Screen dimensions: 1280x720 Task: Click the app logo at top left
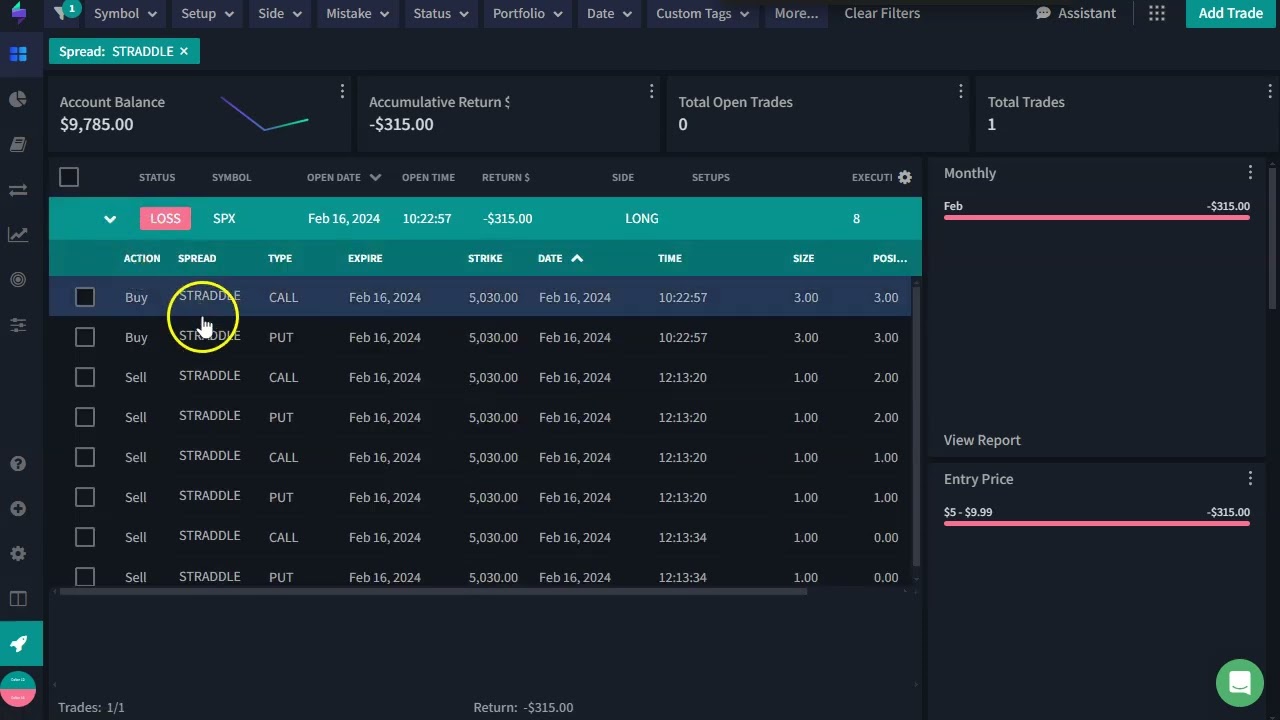[18, 14]
